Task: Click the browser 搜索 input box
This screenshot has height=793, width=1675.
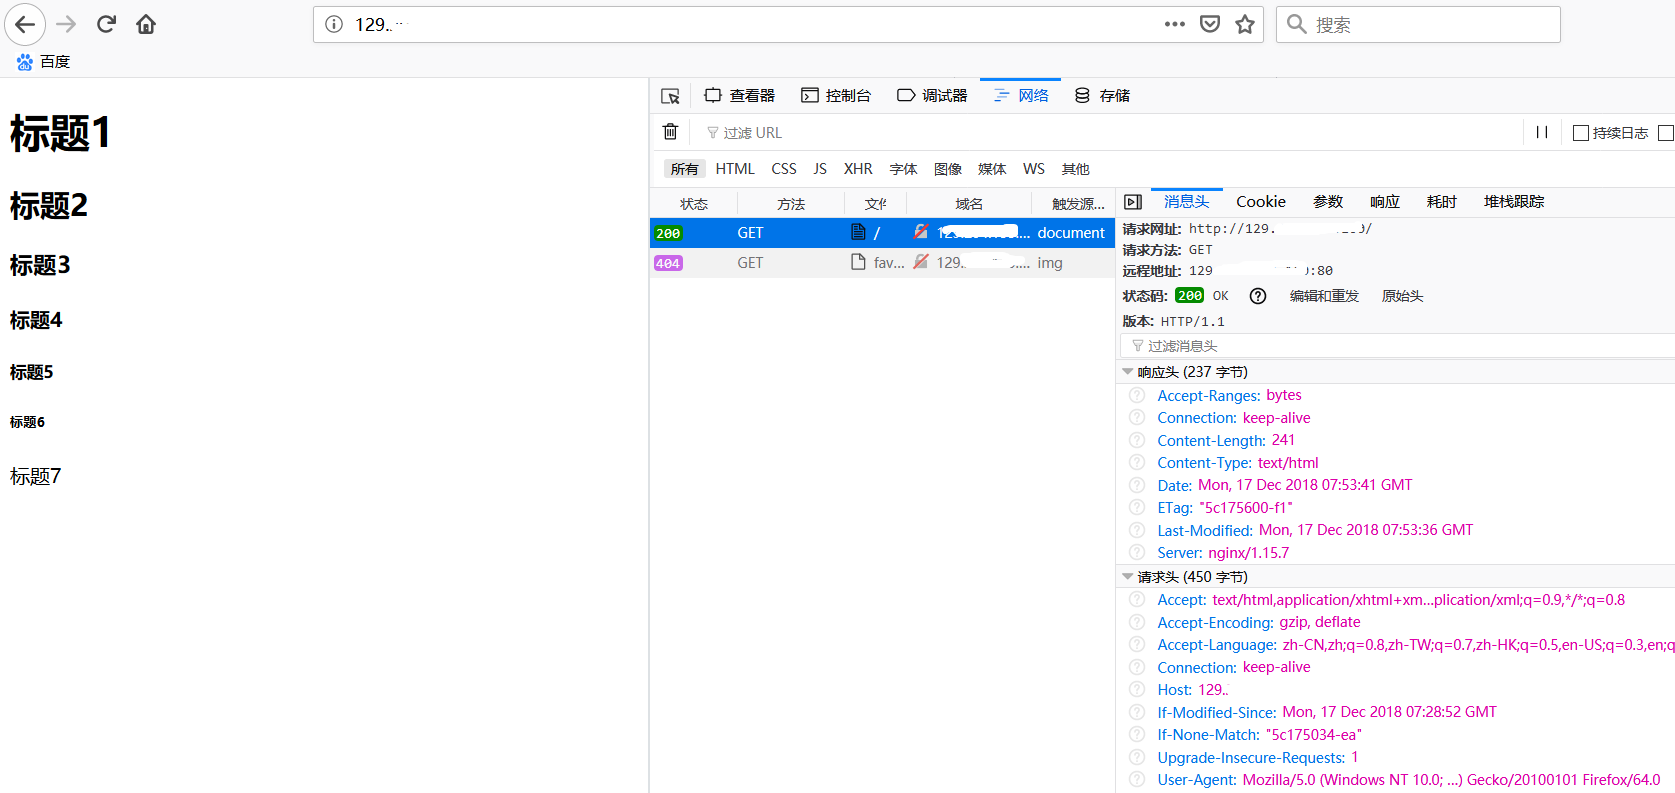Action: [1418, 24]
